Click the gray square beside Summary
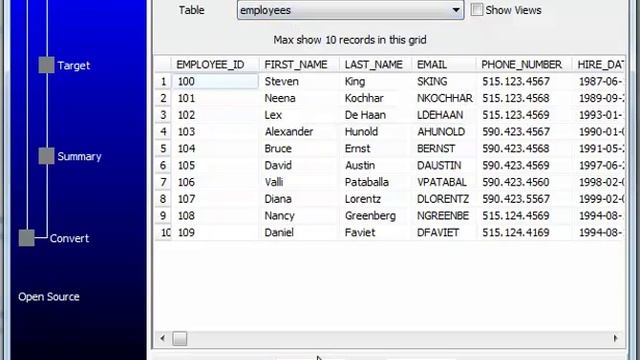Viewport: 640px width, 360px height. click(x=46, y=156)
